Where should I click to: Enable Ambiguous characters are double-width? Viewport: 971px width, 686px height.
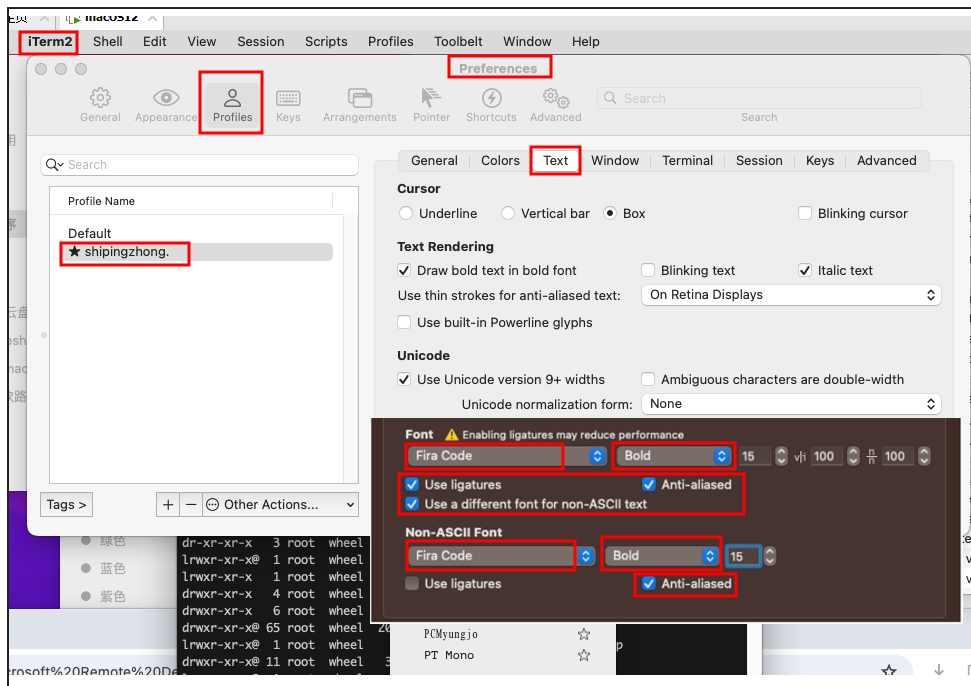[648, 380]
